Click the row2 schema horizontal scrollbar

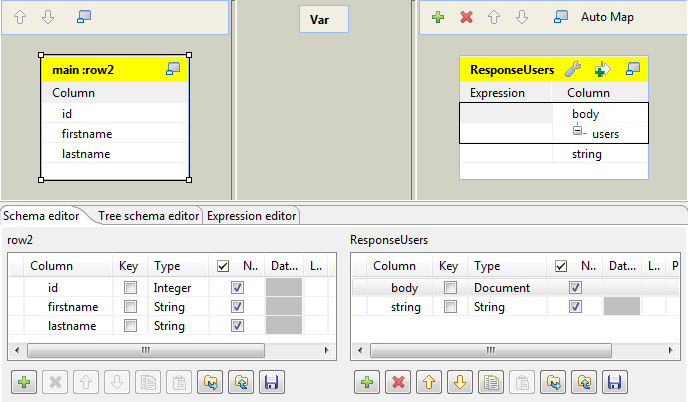click(145, 350)
